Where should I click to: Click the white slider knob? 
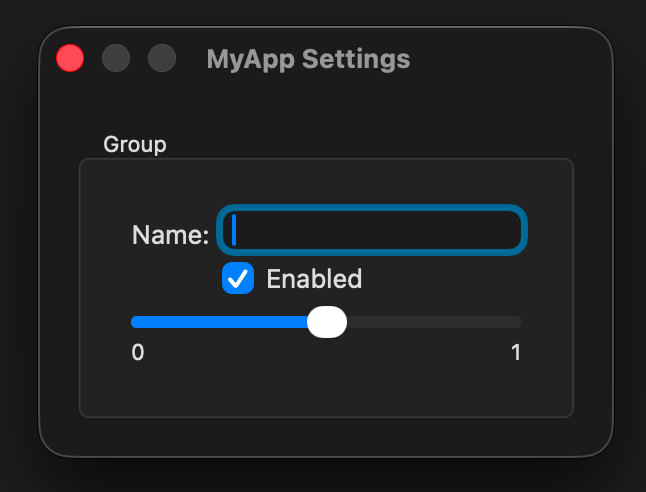tap(327, 322)
